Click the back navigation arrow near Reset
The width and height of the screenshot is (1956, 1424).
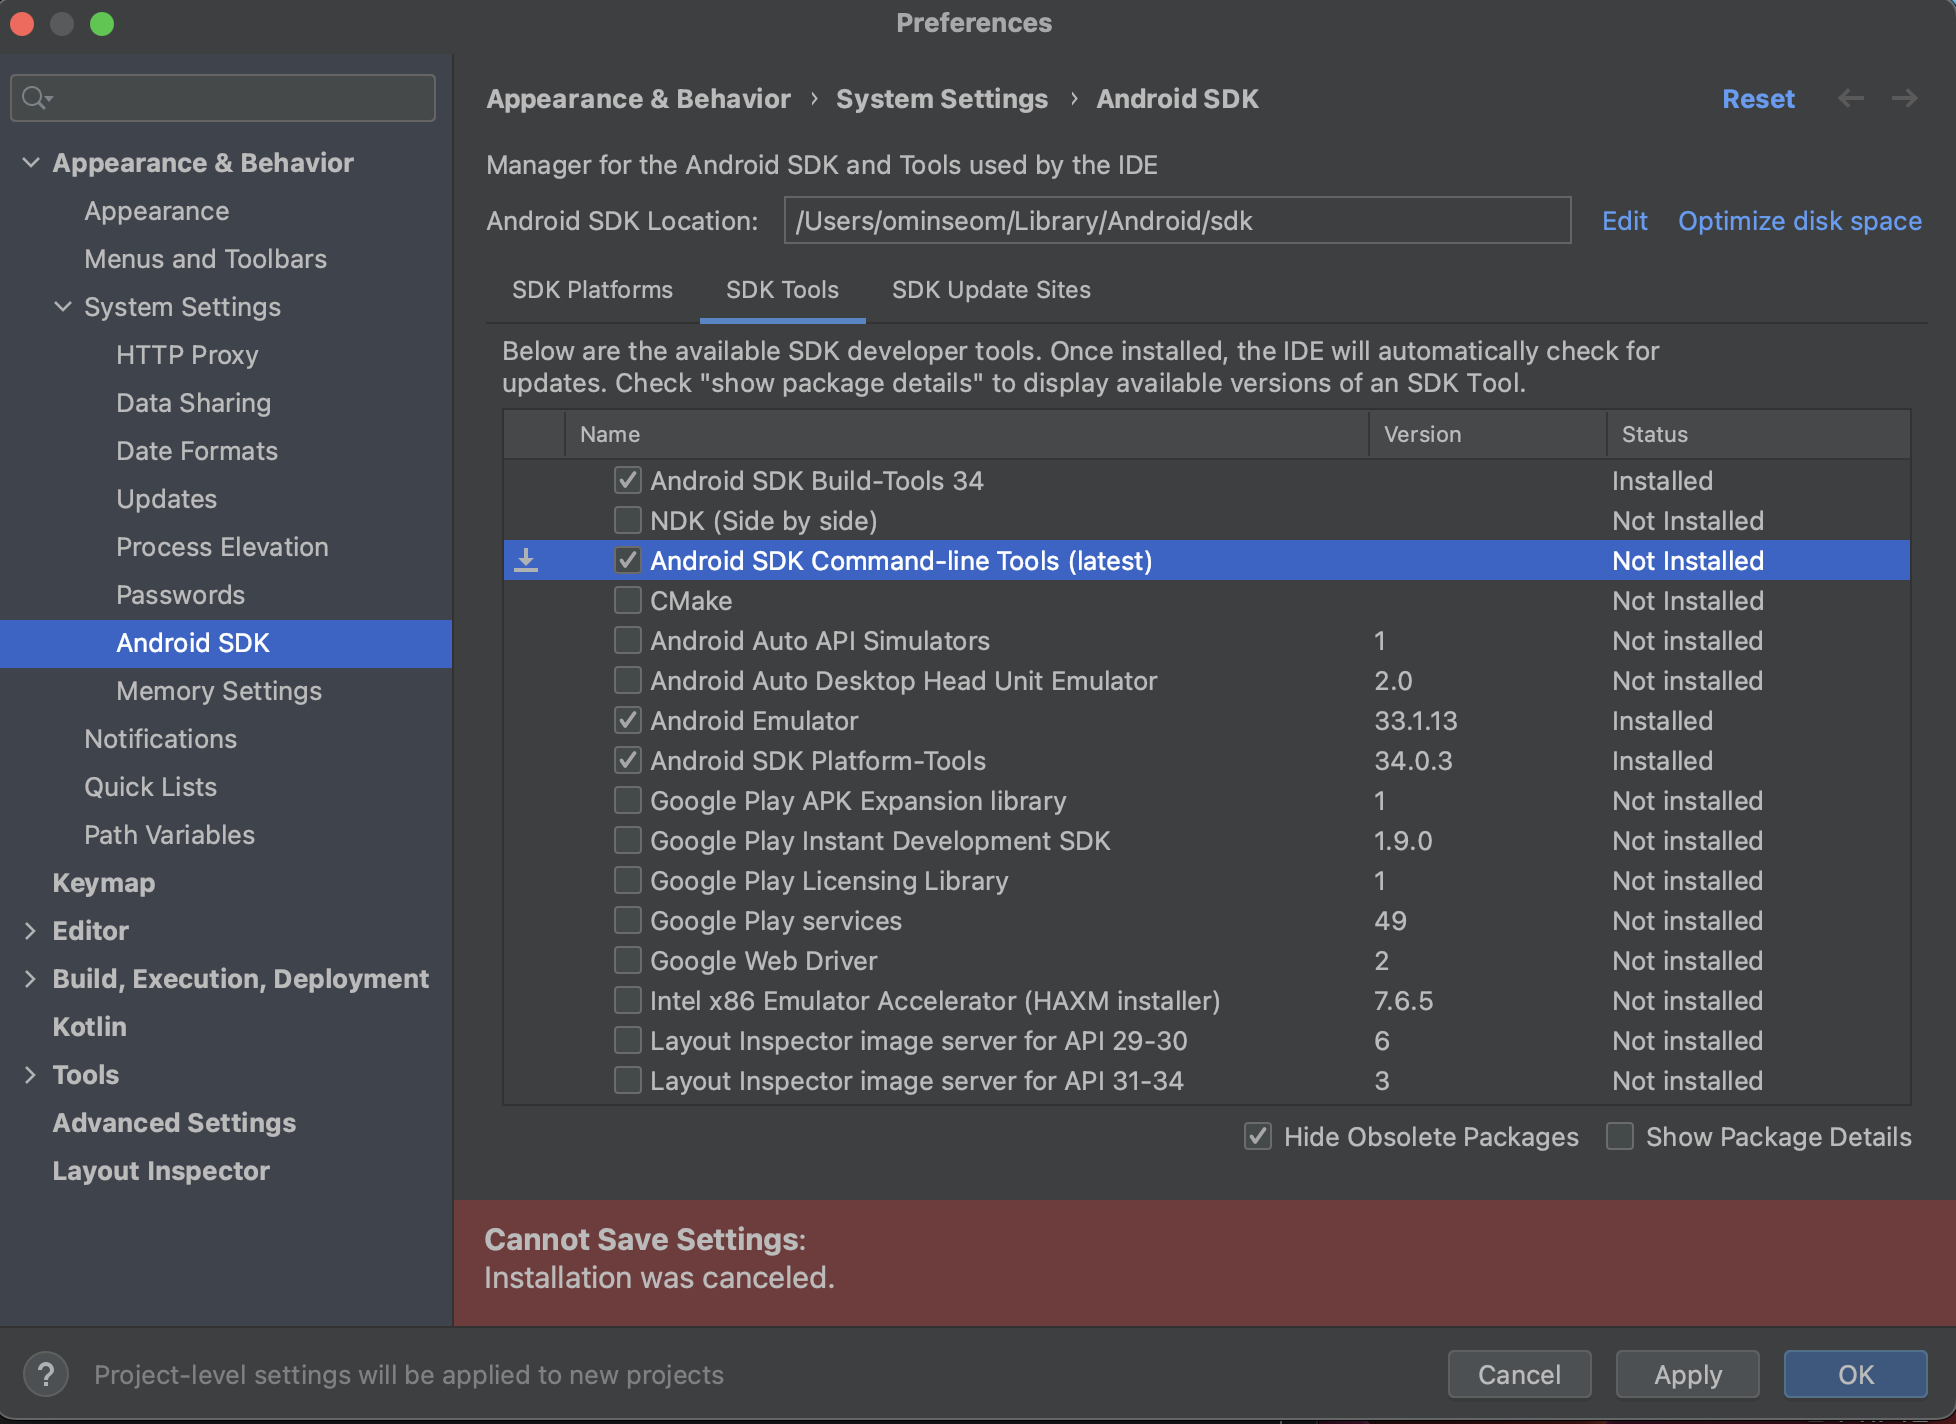1851,98
